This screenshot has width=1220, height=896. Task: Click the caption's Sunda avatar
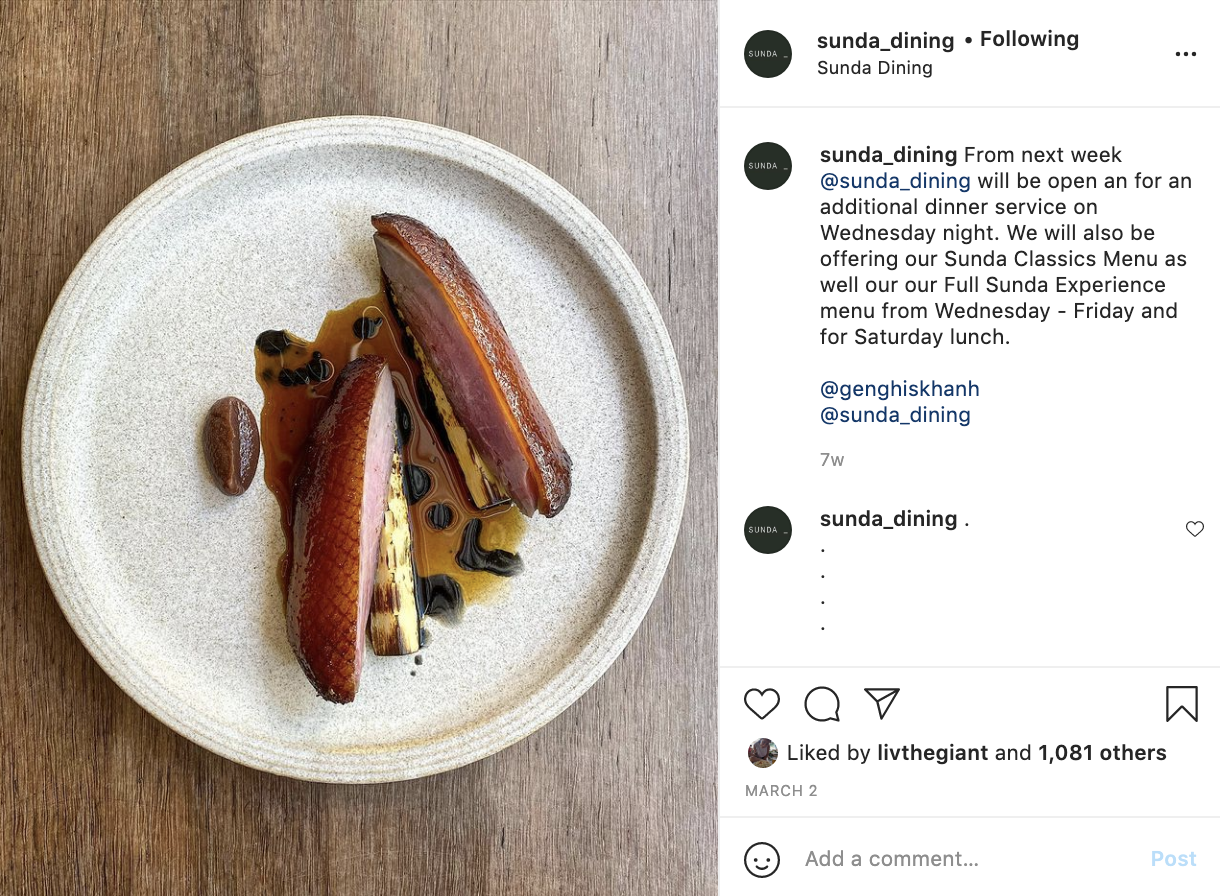768,166
